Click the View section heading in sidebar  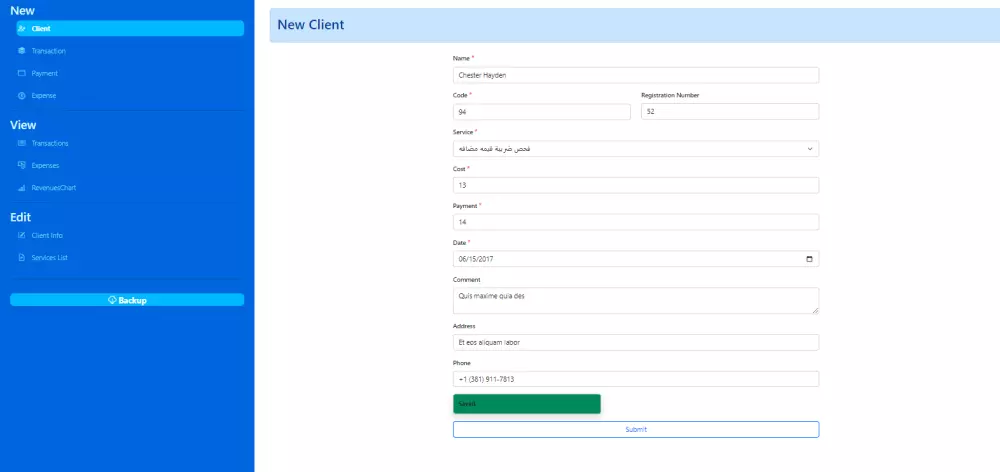coord(23,125)
